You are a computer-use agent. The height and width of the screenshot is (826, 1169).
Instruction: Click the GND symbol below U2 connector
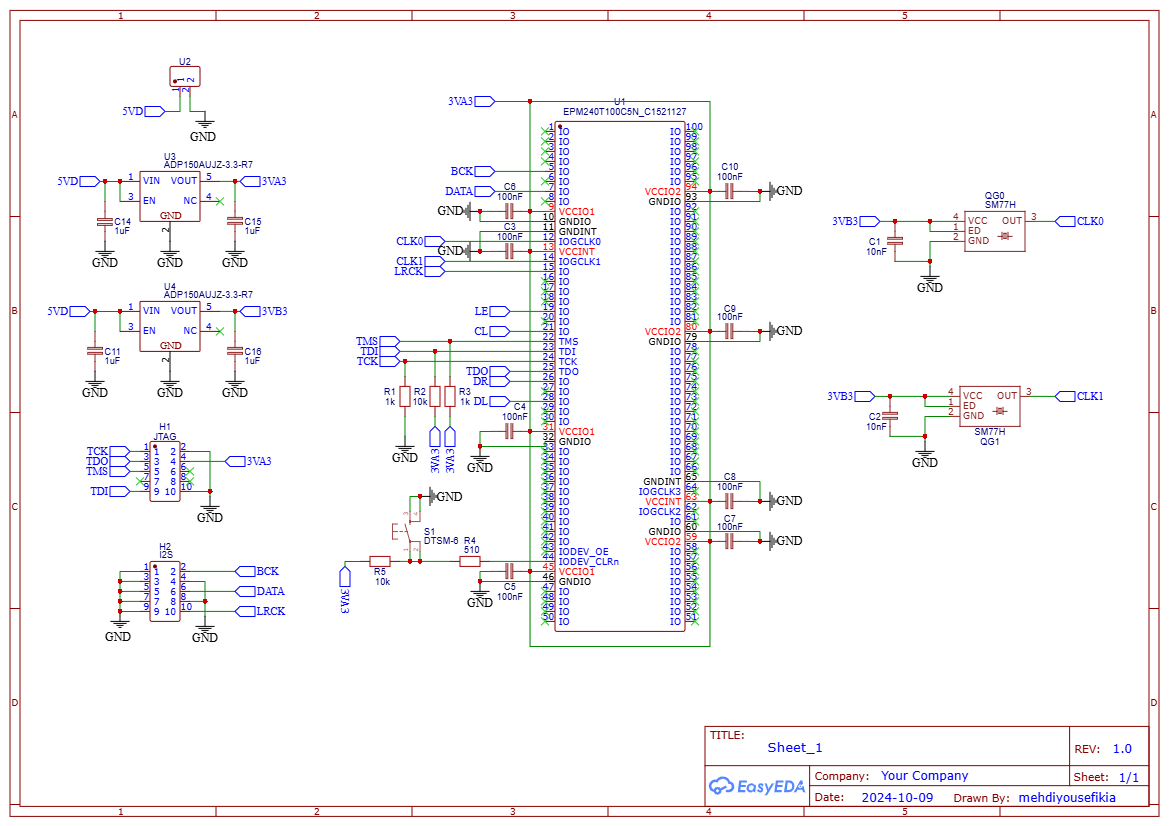point(203,129)
